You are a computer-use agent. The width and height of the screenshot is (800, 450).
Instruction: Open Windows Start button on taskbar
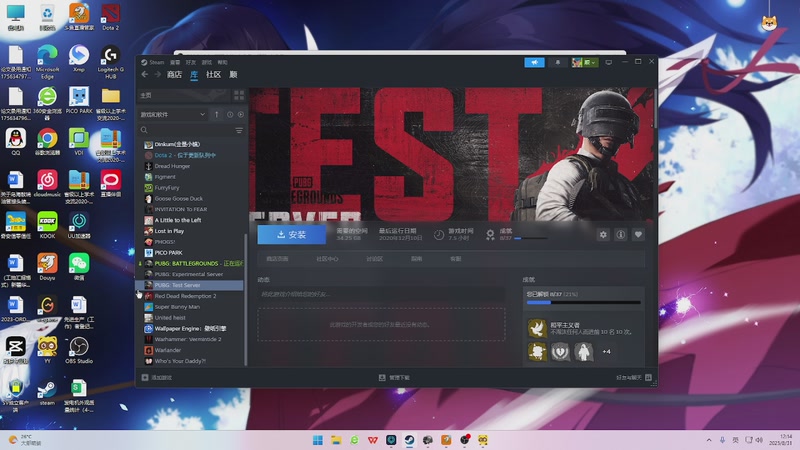pos(317,440)
